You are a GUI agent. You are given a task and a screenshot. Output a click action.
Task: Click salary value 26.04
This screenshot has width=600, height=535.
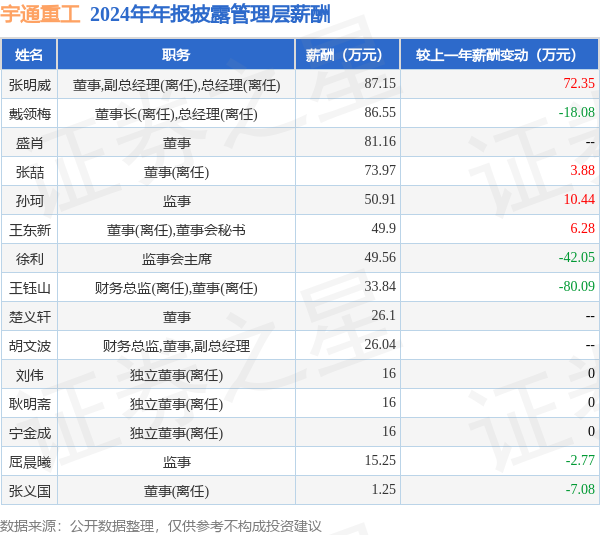pos(380,344)
